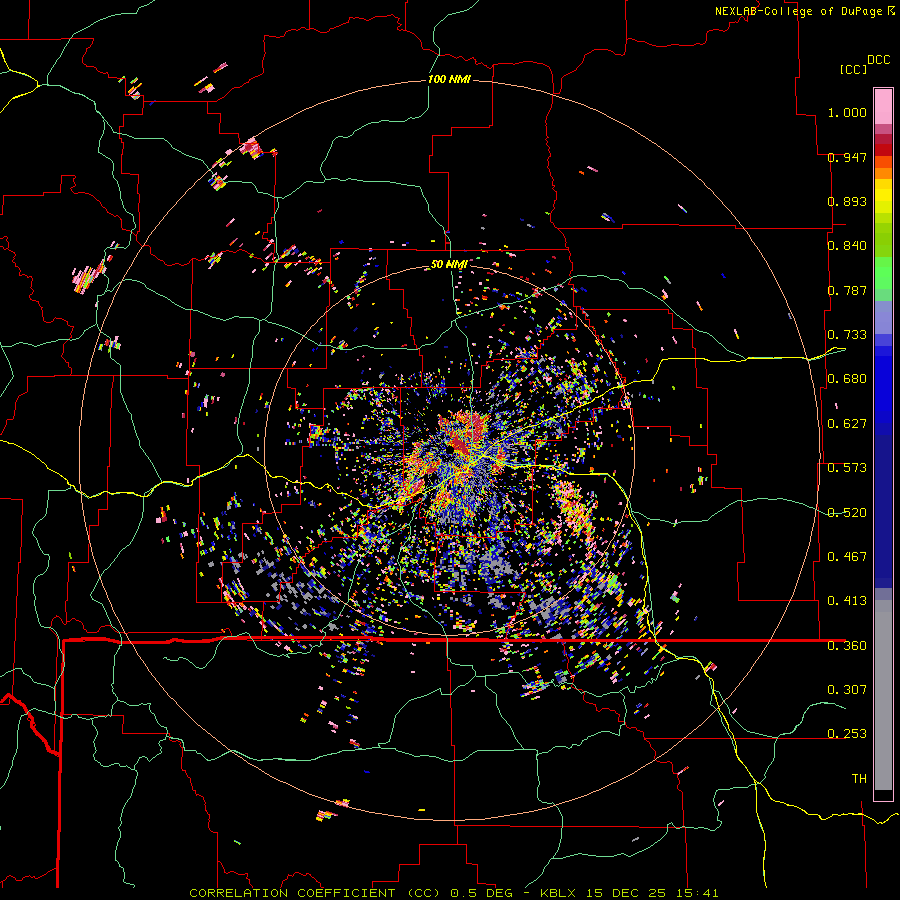Select the 0.680 scale value
900x900 pixels.
[x=847, y=379]
